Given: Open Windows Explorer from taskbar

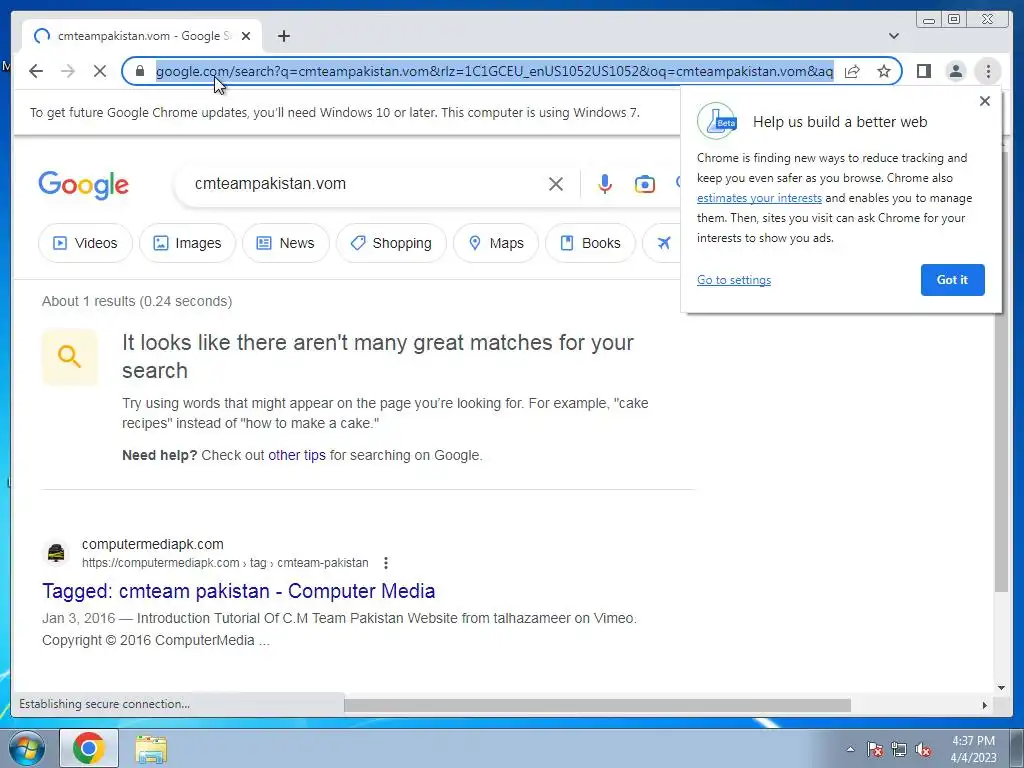Looking at the screenshot, I should pos(151,748).
